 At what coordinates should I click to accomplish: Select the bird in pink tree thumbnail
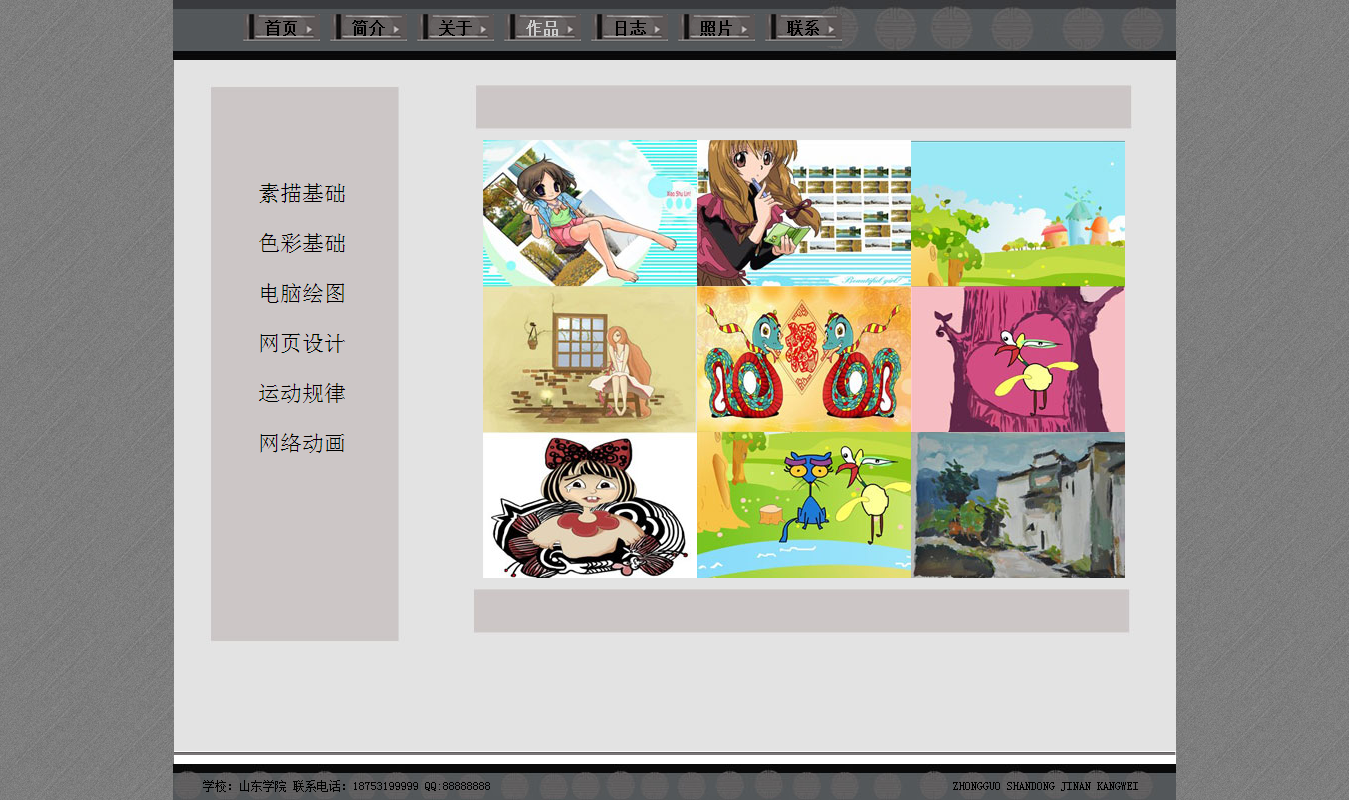(1018, 359)
